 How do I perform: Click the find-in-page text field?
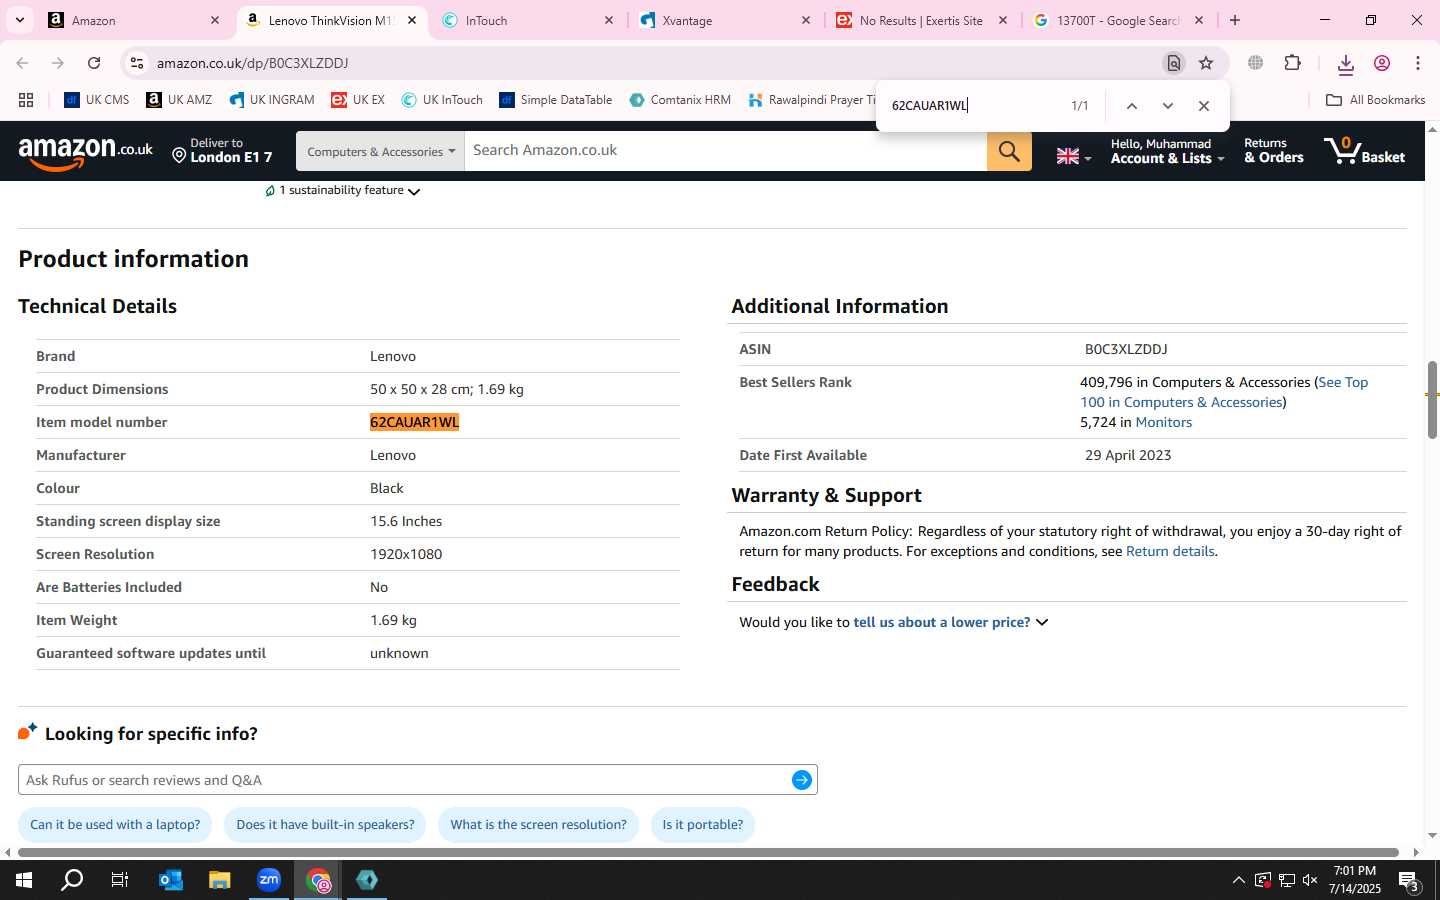click(972, 106)
